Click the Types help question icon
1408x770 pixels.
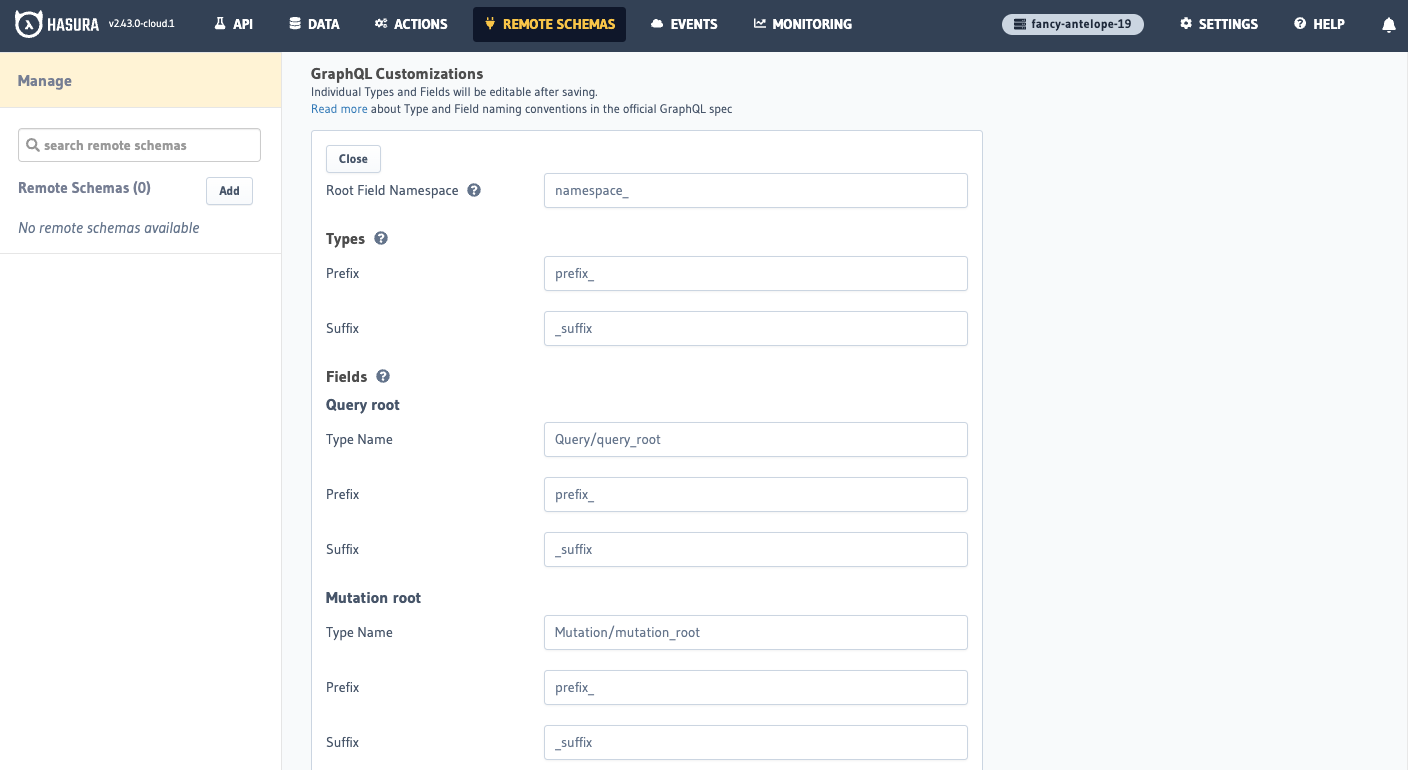(x=381, y=238)
